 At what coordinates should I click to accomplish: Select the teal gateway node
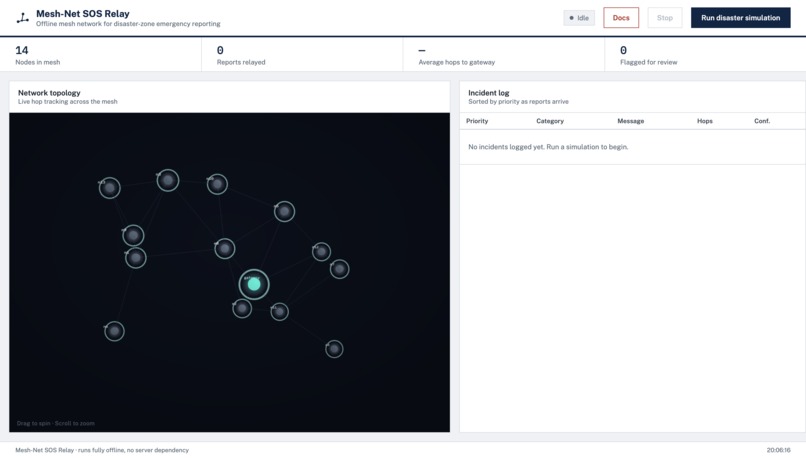[254, 284]
